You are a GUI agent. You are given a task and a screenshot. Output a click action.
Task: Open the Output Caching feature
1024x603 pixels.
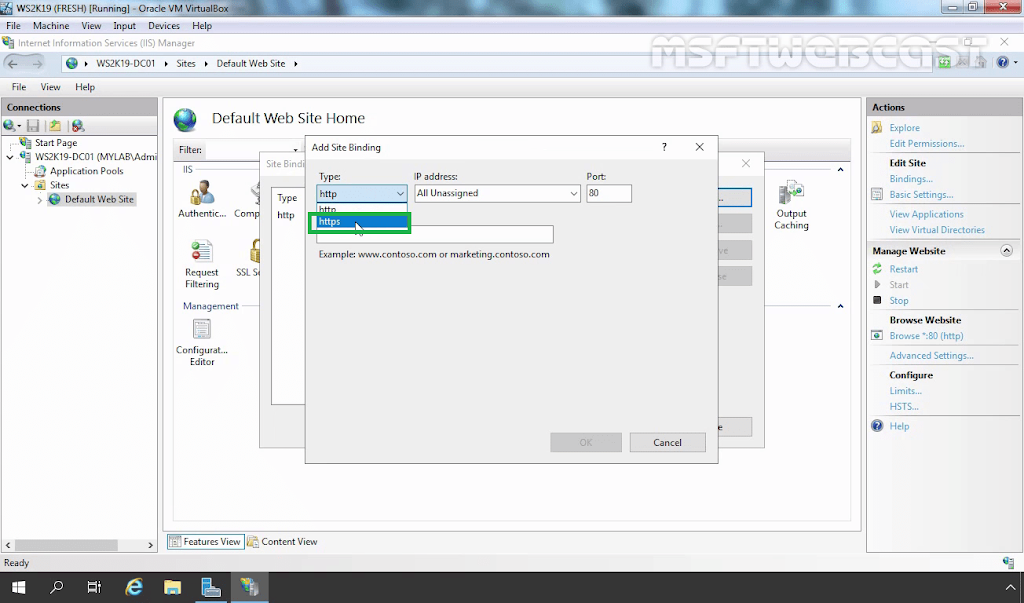tap(792, 206)
